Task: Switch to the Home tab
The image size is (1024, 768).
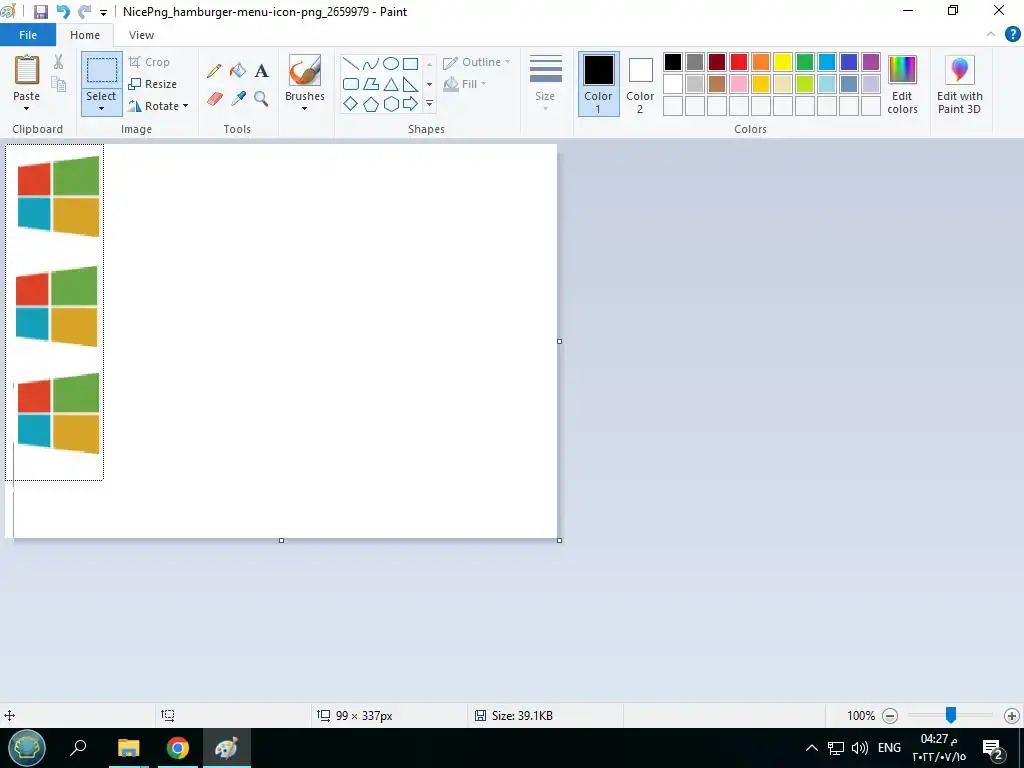Action: pos(85,35)
